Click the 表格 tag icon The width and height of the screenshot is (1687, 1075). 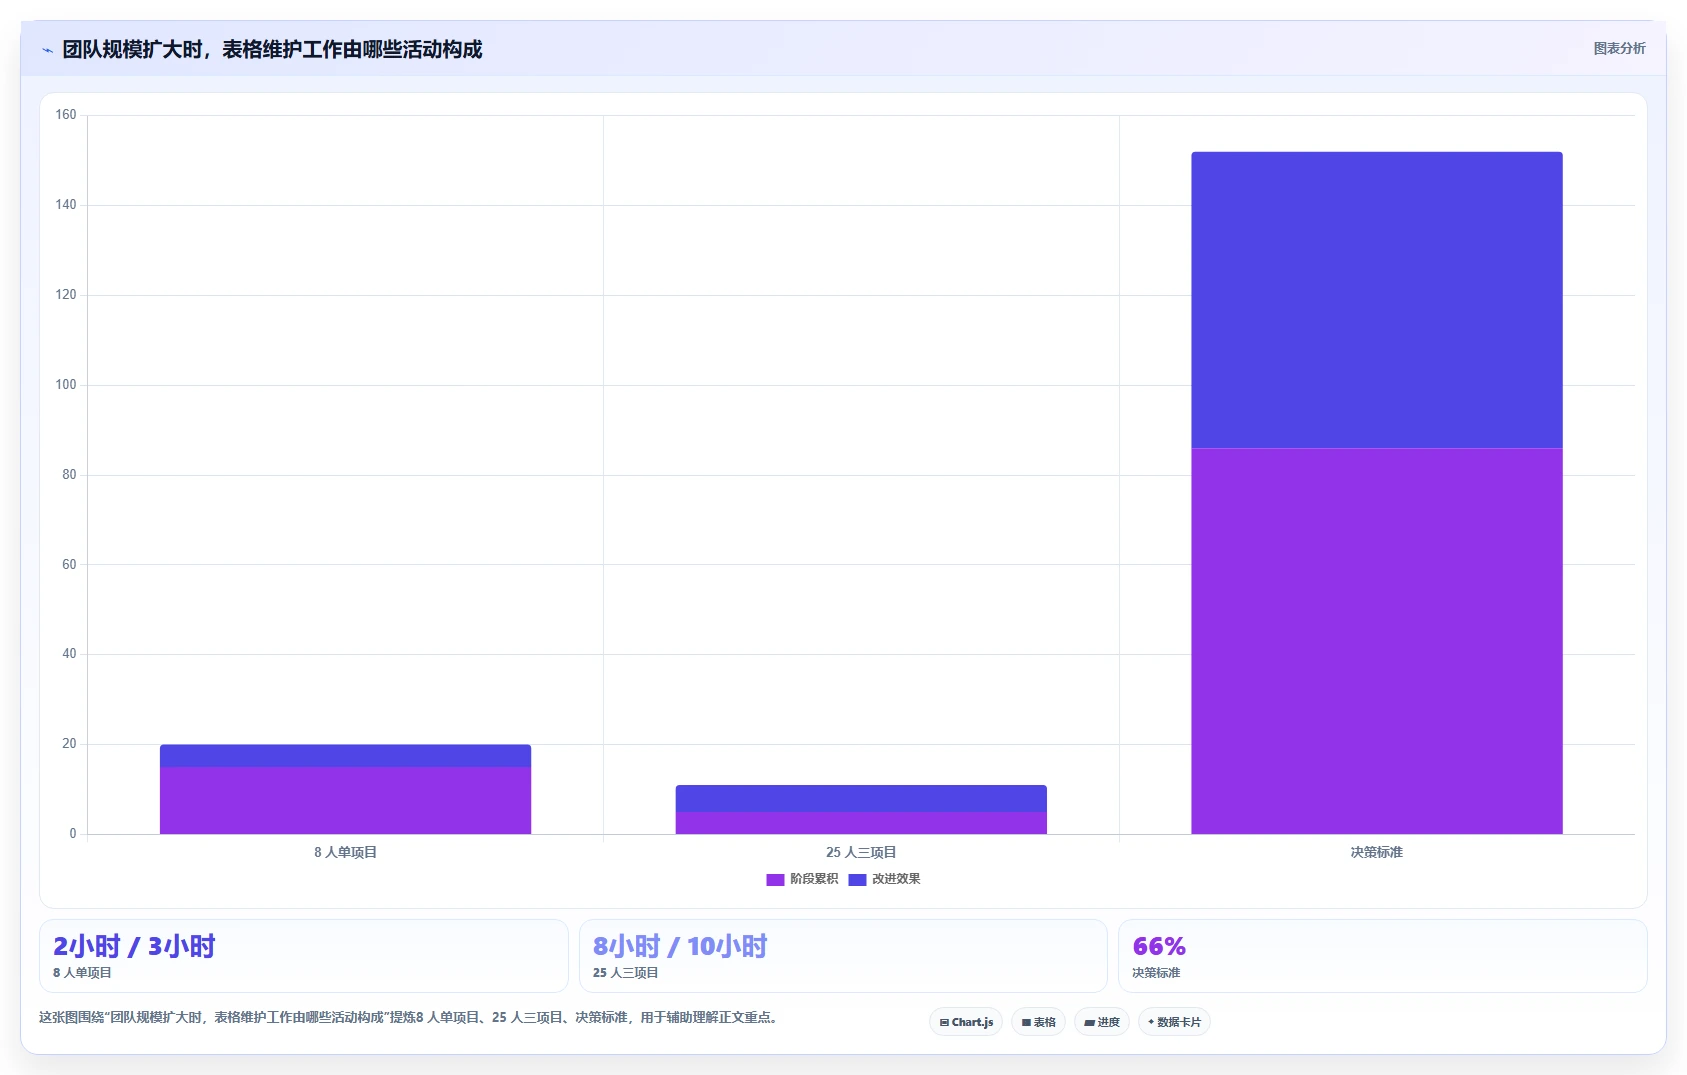[1026, 1022]
